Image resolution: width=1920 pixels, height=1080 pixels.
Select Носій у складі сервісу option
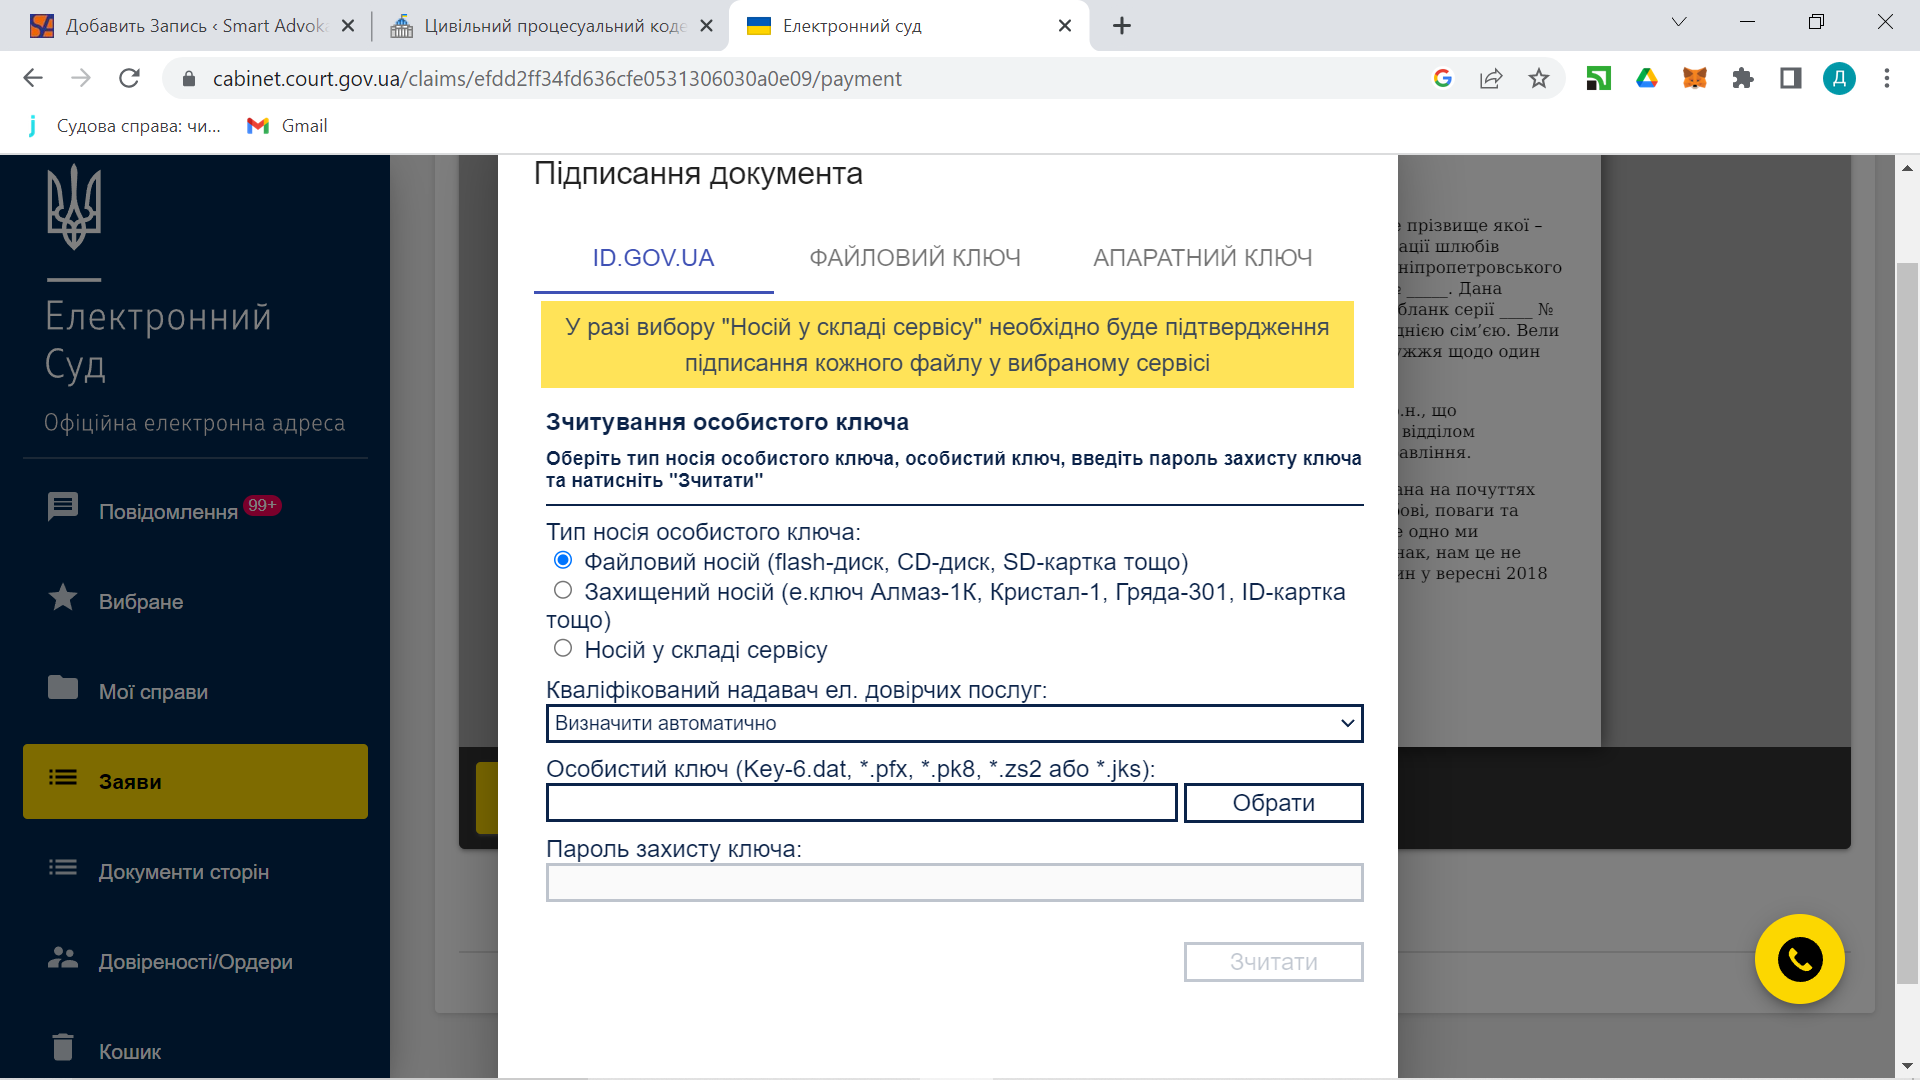563,648
